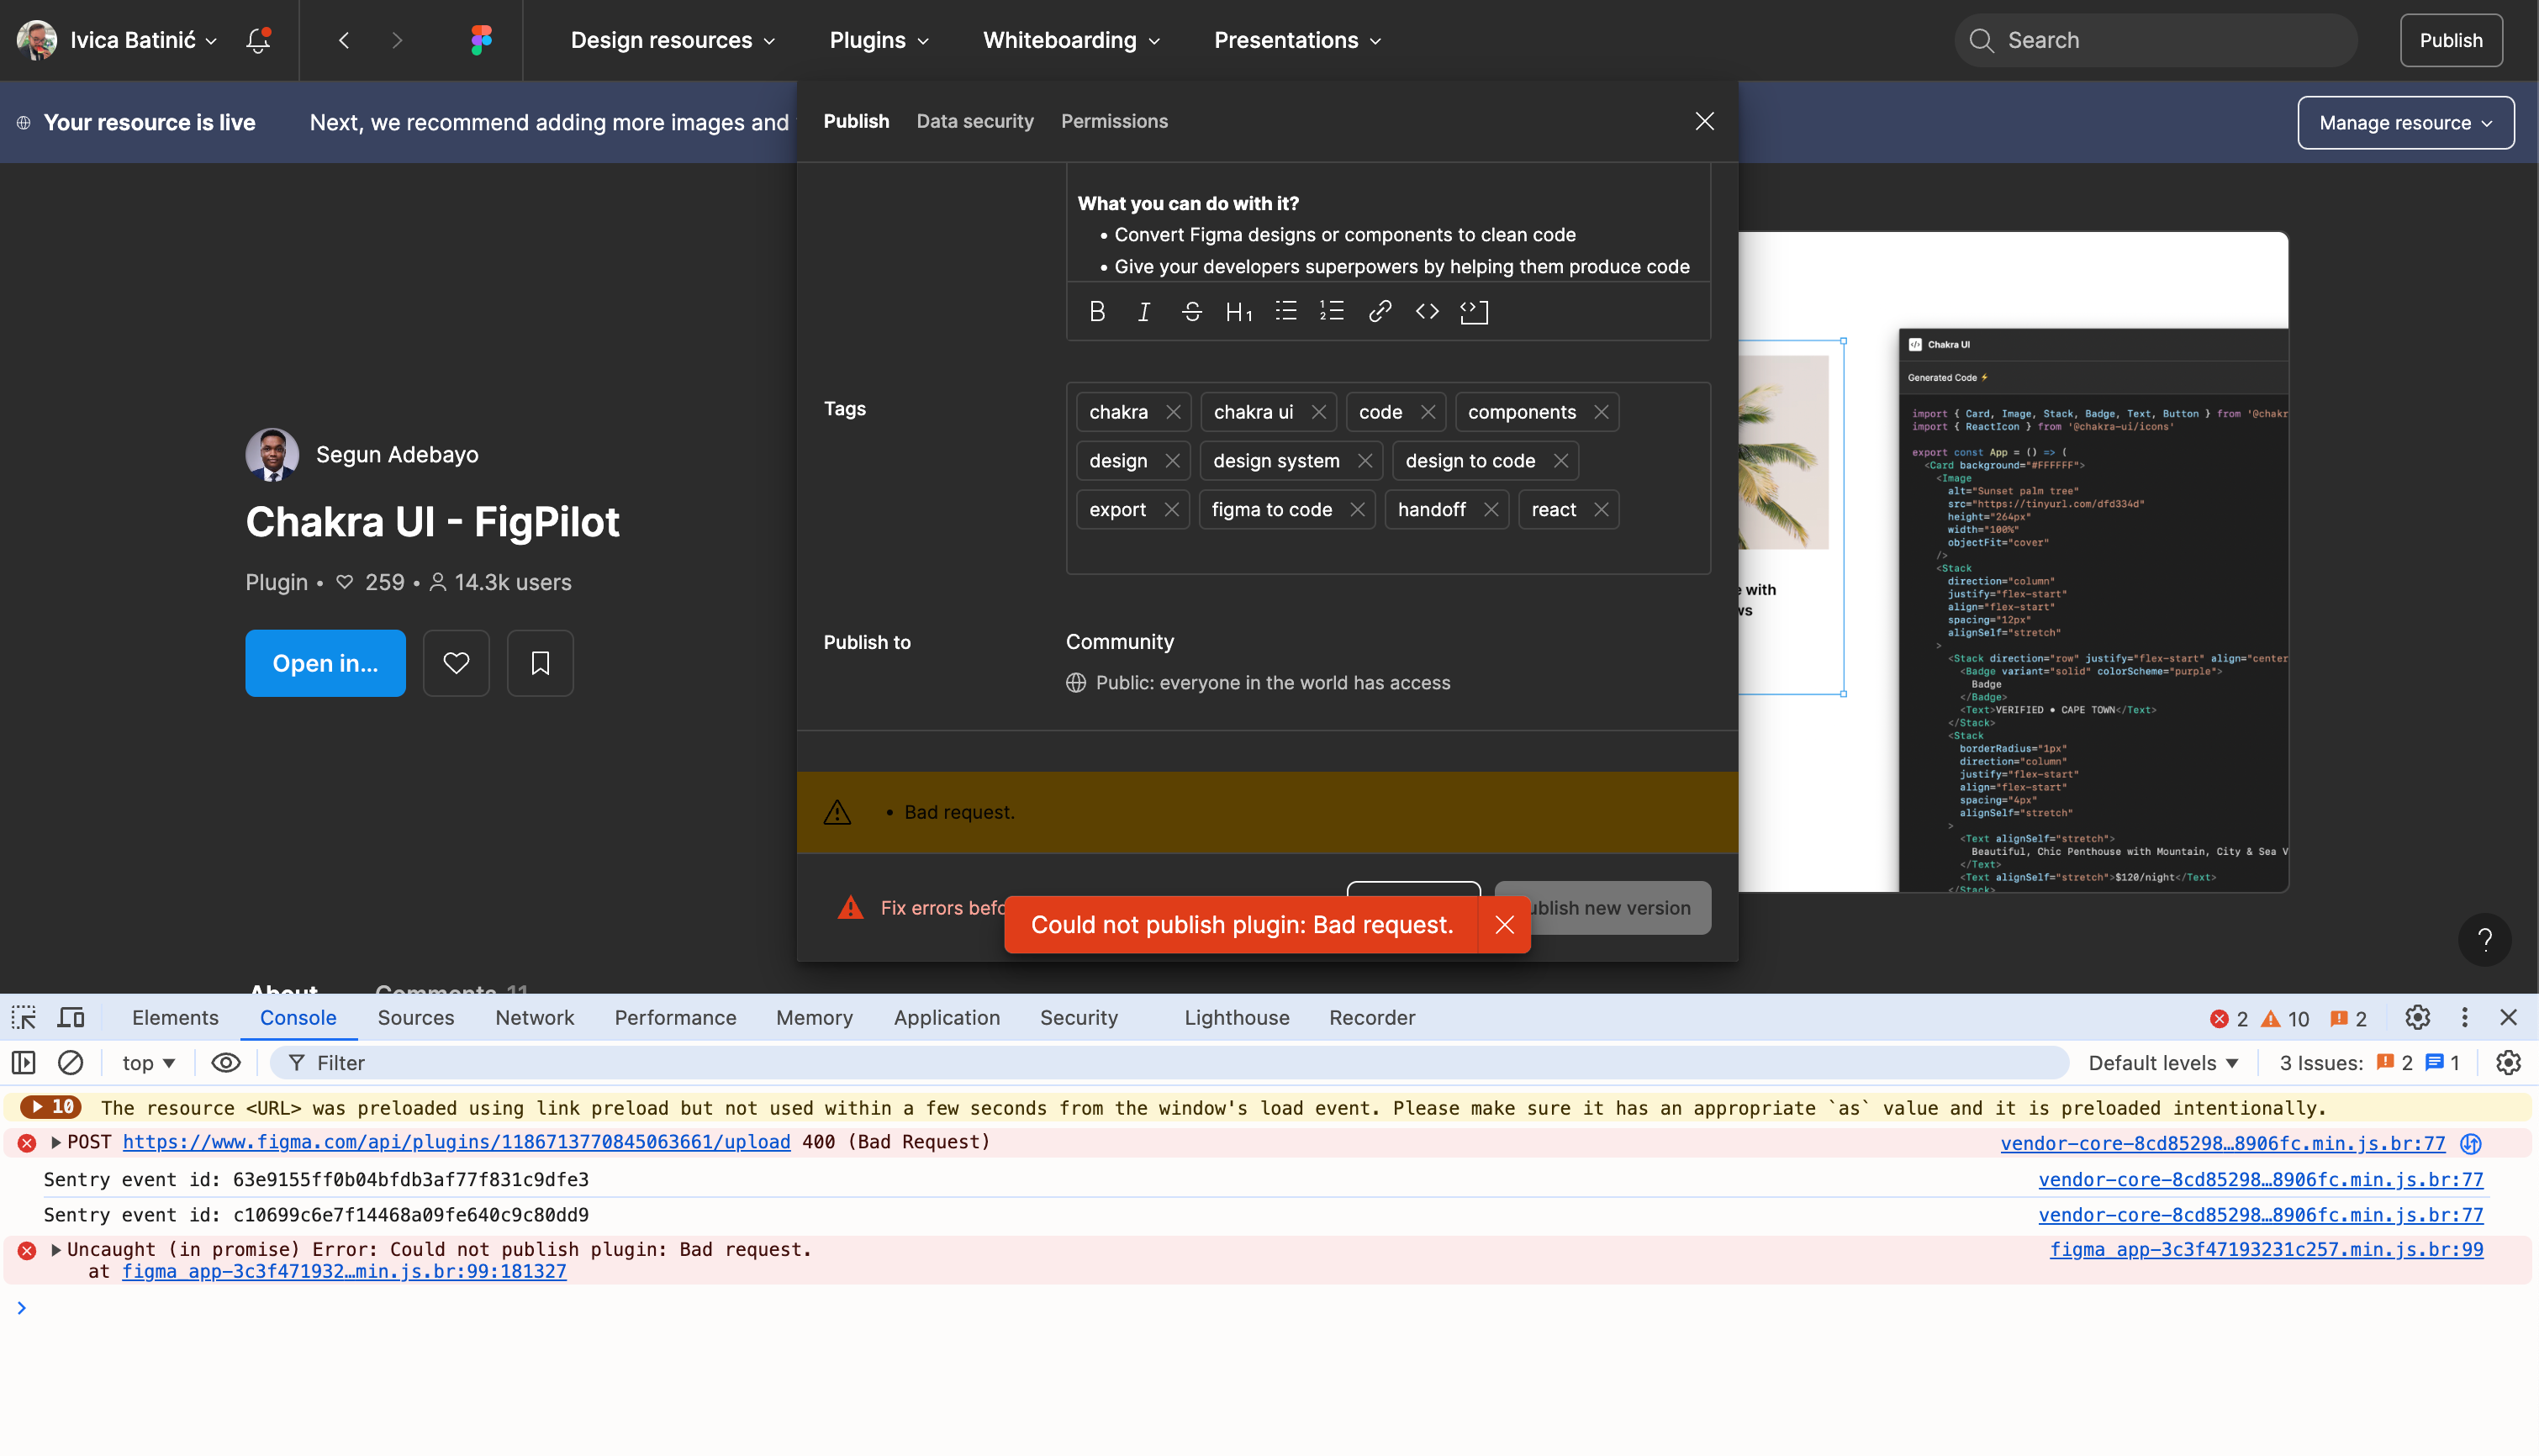Toggle DevTools device toolbar

click(x=71, y=1018)
